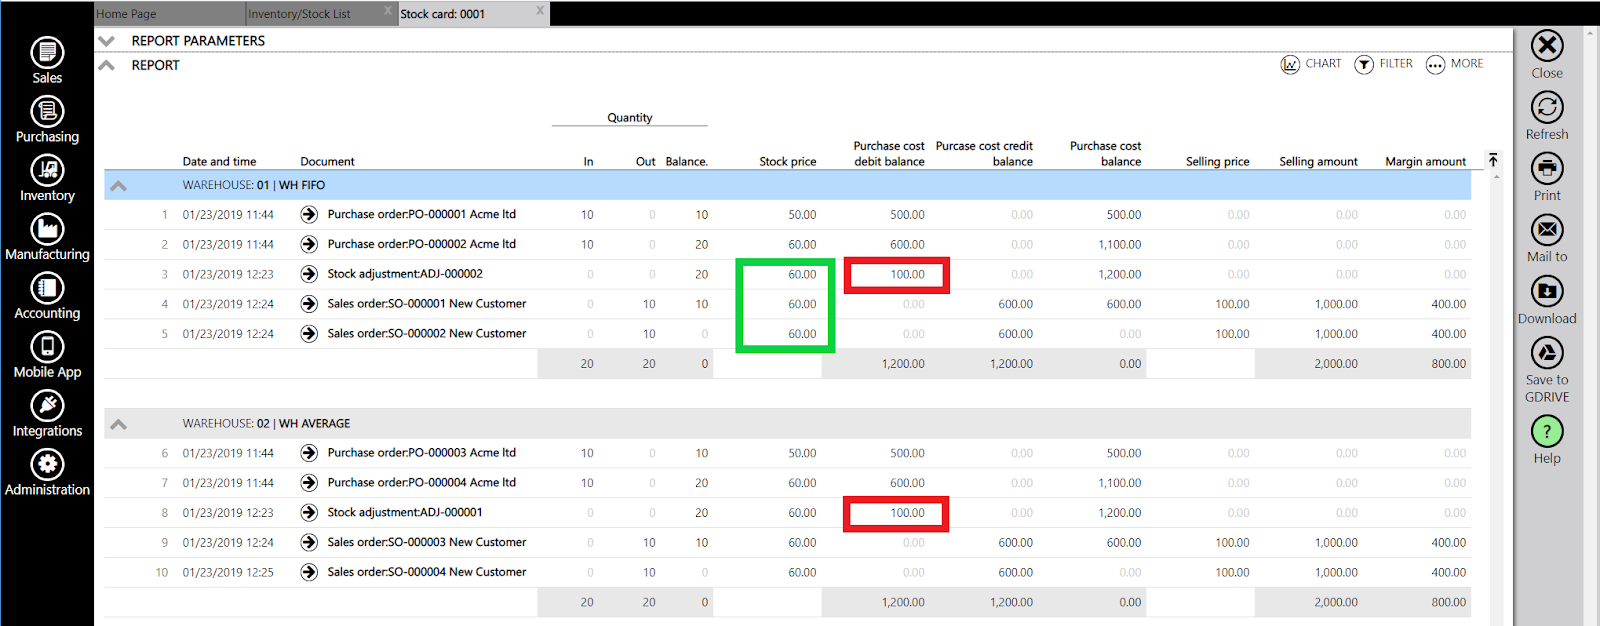Open Stock adjustment ADJ-000001
Screen dimensions: 1600x626
pos(405,513)
